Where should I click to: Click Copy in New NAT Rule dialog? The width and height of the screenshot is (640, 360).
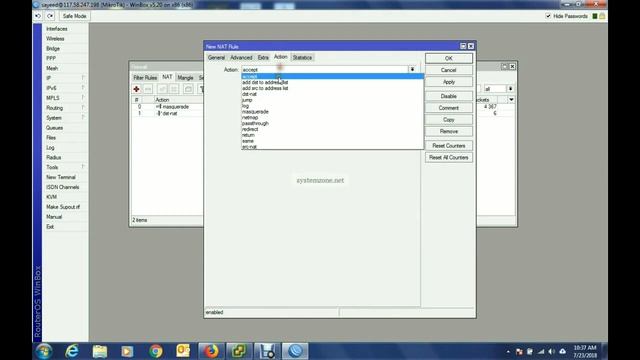tap(449, 120)
